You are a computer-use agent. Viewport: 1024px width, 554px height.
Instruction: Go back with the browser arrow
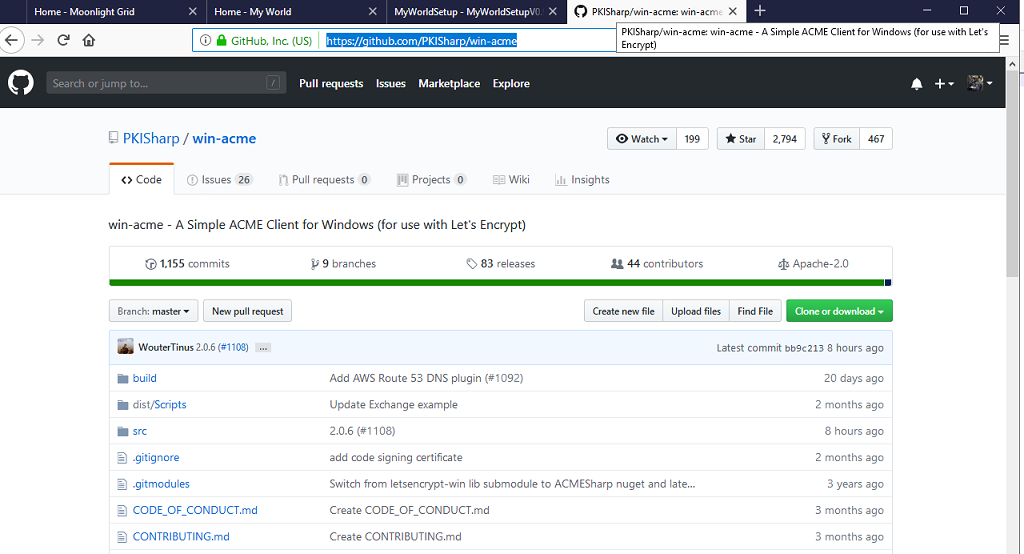point(12,41)
